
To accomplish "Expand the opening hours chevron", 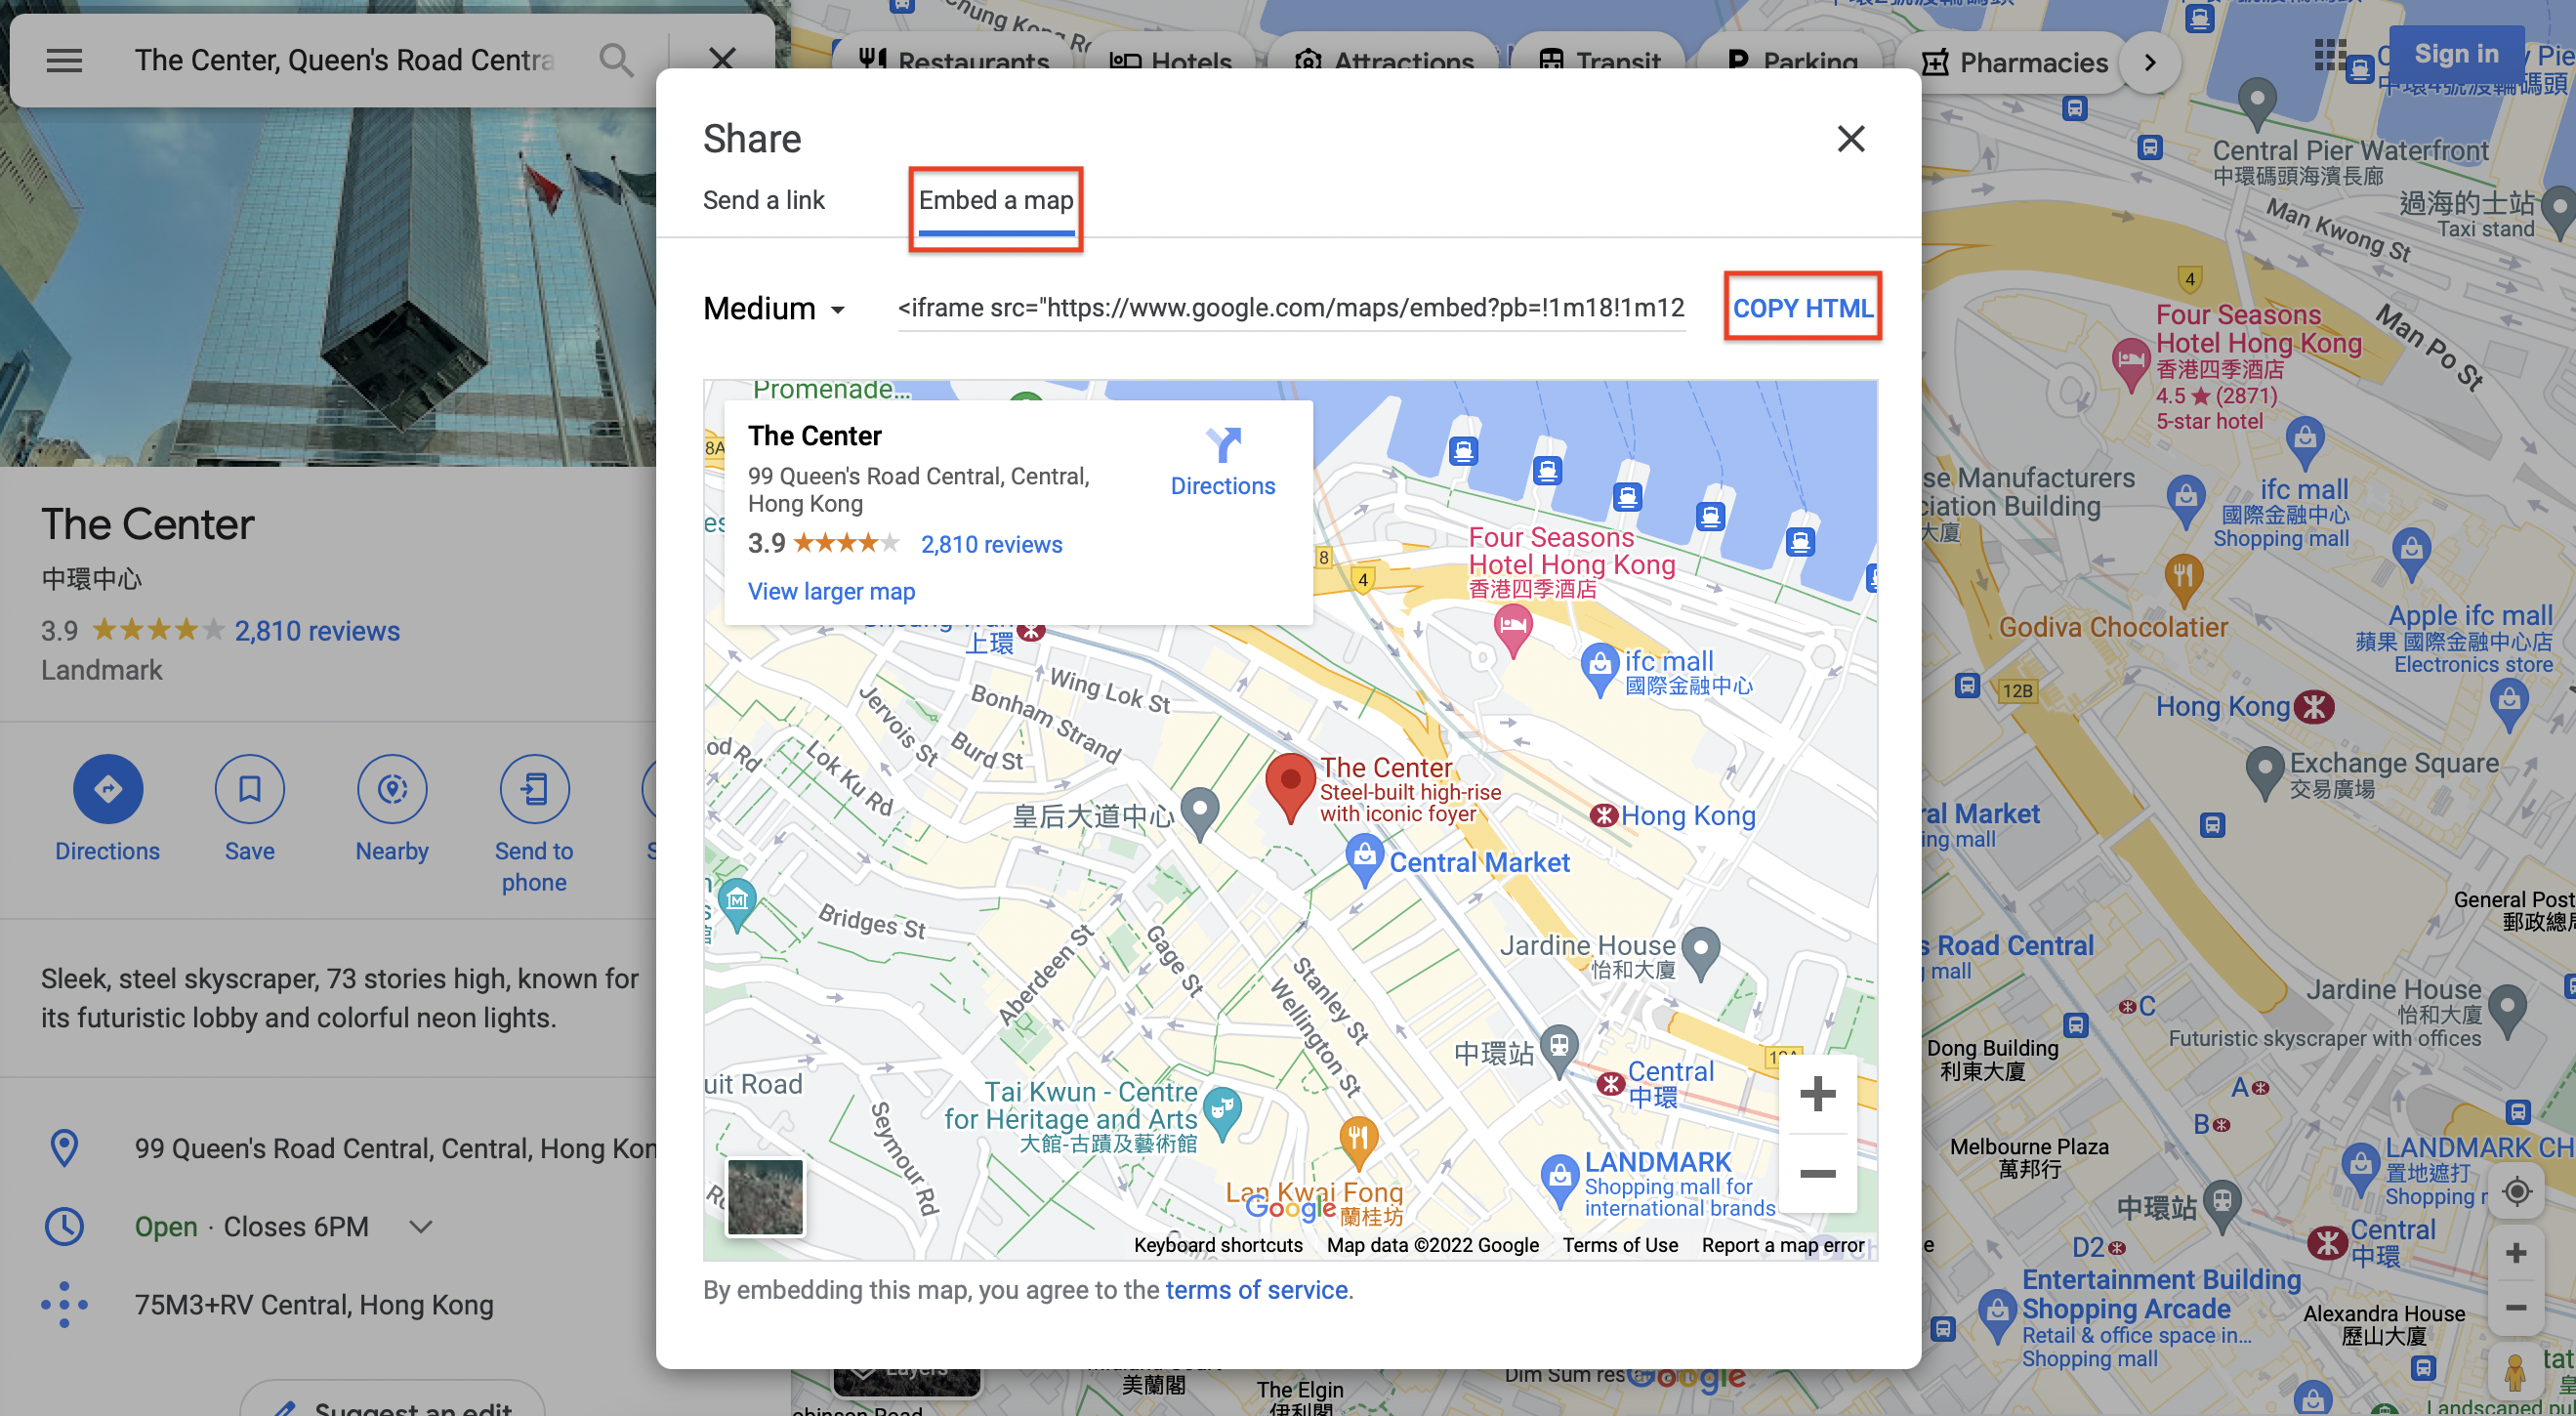I will coord(421,1228).
